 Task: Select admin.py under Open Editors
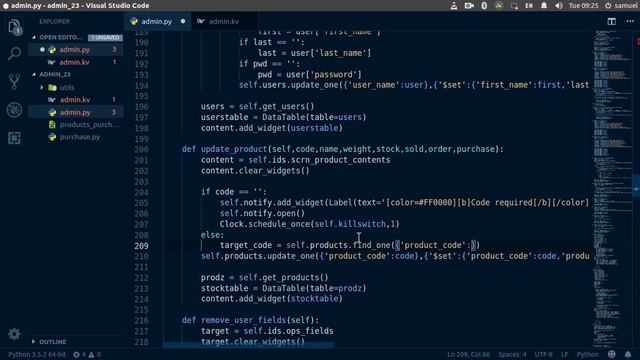[75, 50]
